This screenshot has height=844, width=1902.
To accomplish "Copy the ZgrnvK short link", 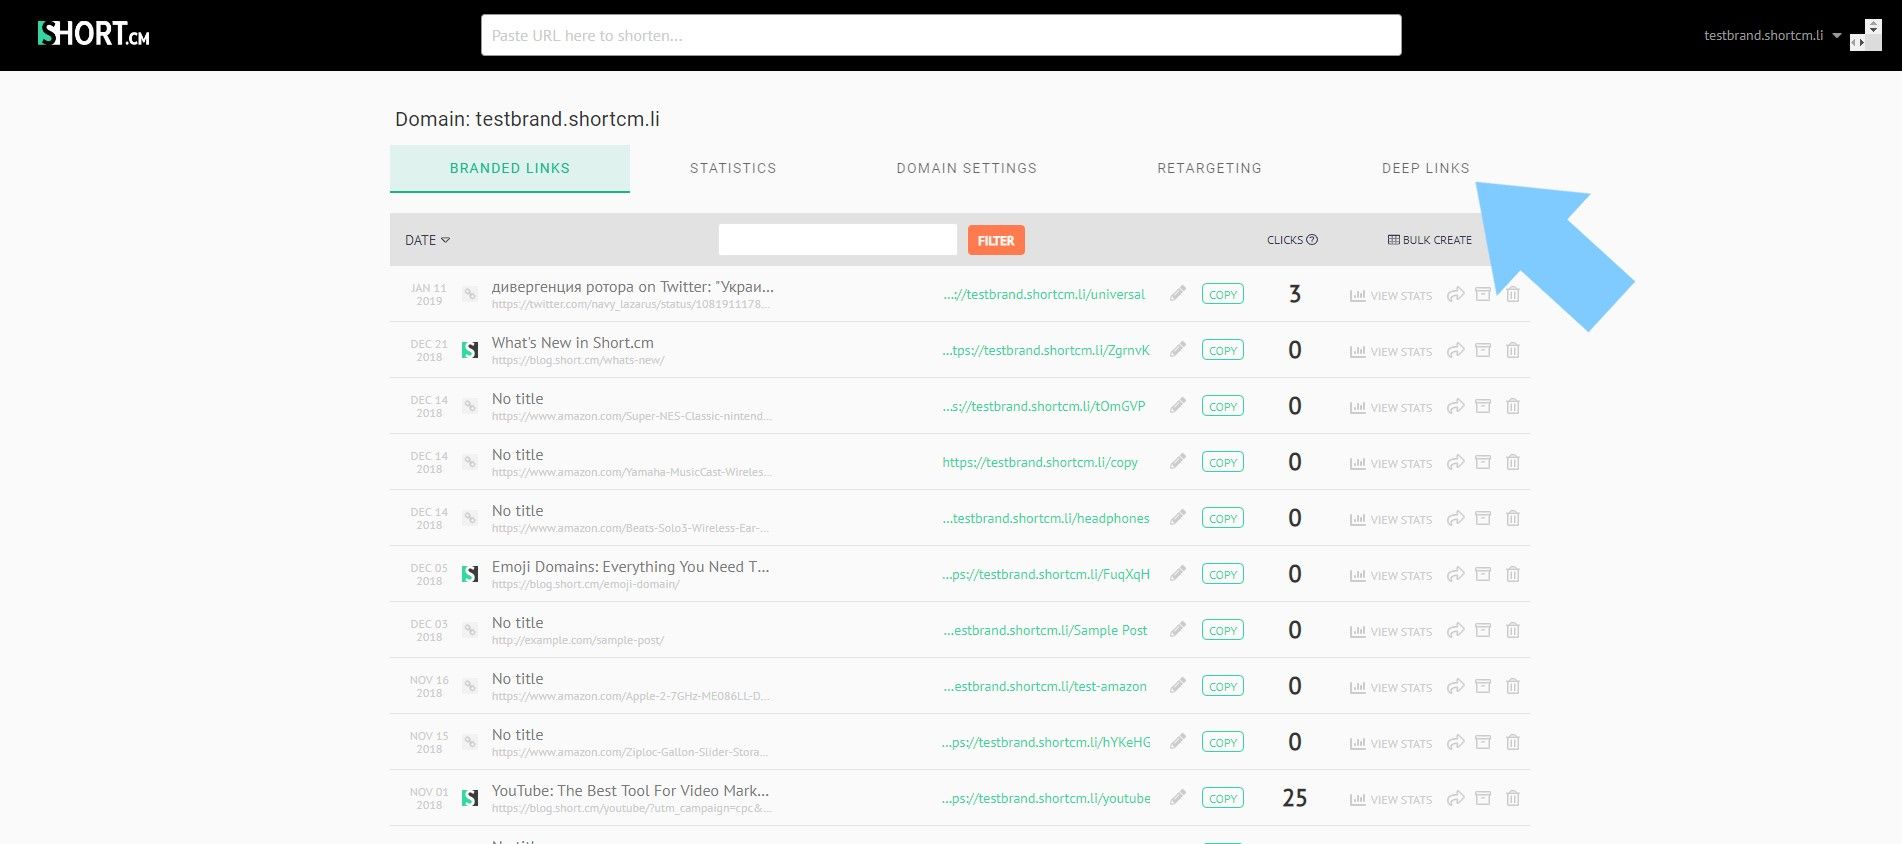I will tap(1223, 350).
